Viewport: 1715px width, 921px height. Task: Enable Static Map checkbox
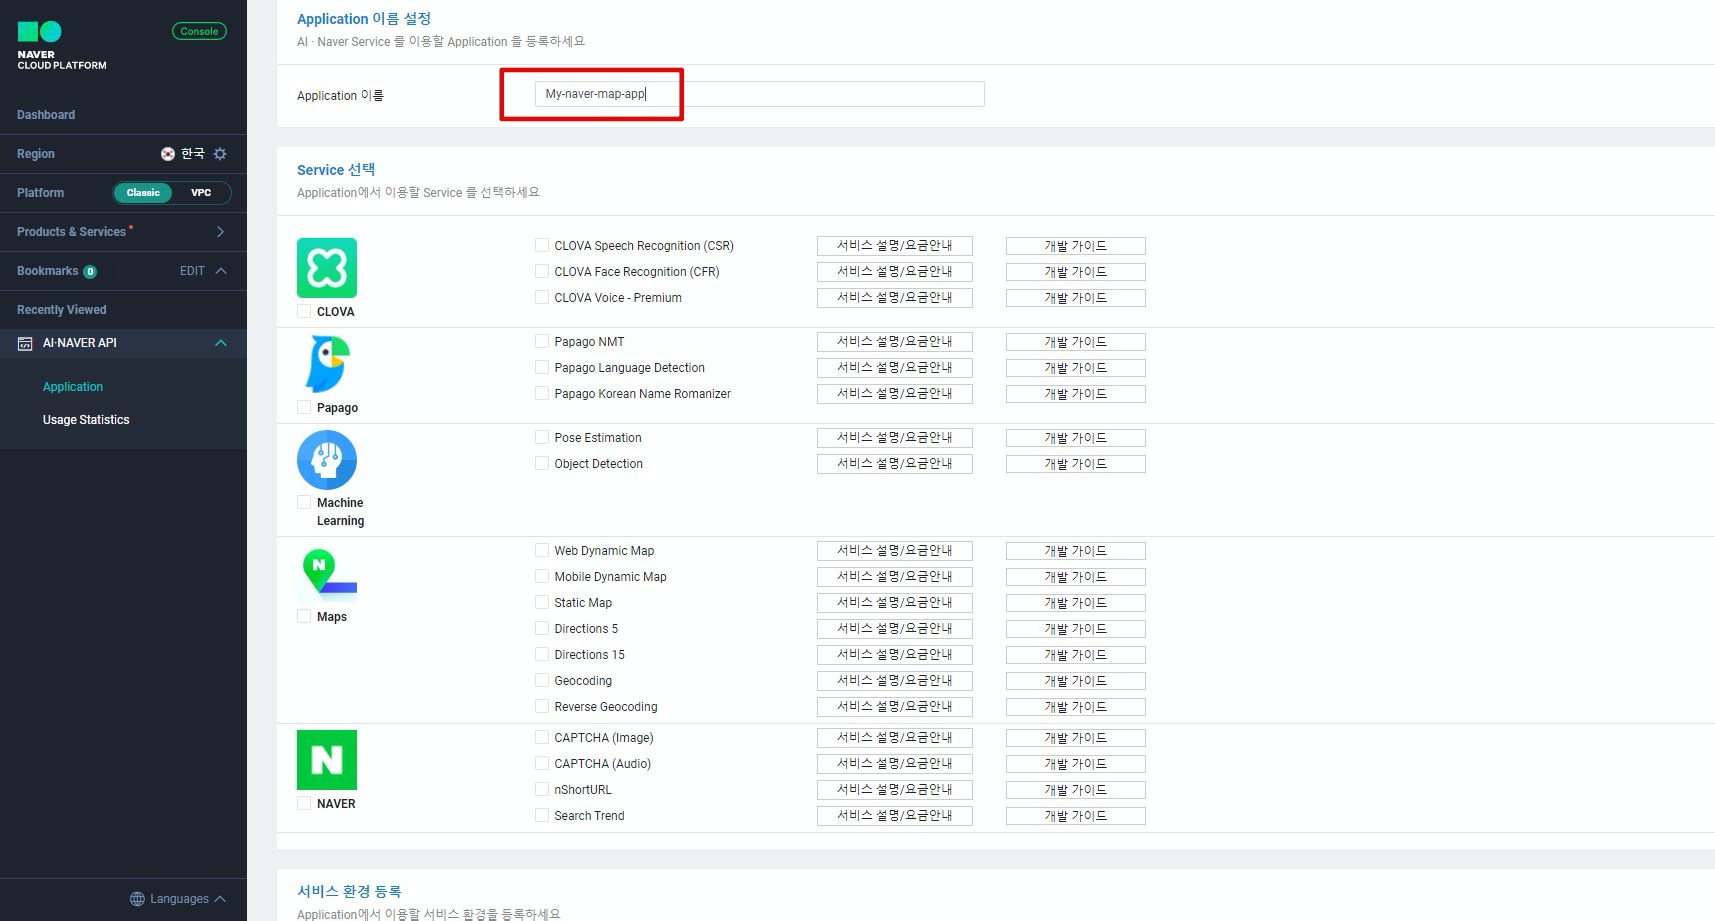pyautogui.click(x=542, y=603)
